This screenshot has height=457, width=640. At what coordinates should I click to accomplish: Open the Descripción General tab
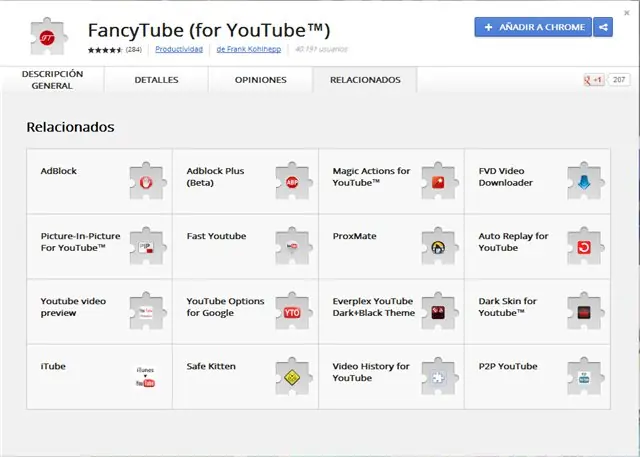pyautogui.click(x=52, y=80)
